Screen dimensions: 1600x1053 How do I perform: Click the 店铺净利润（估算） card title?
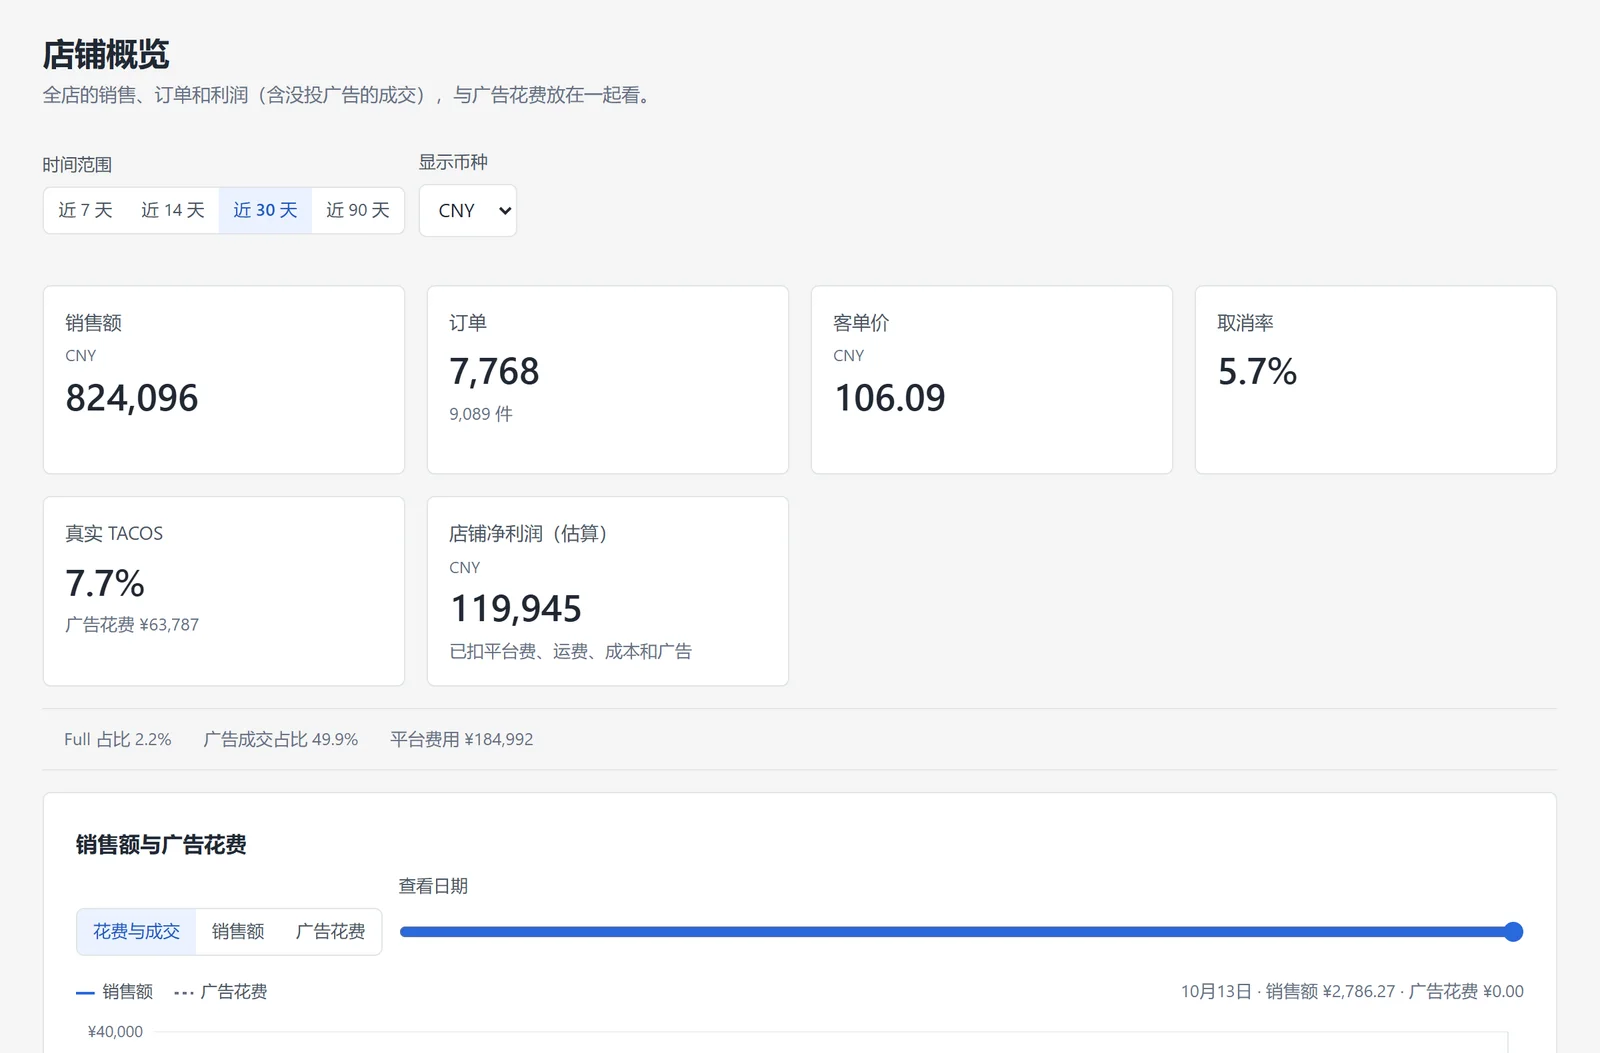pos(533,534)
